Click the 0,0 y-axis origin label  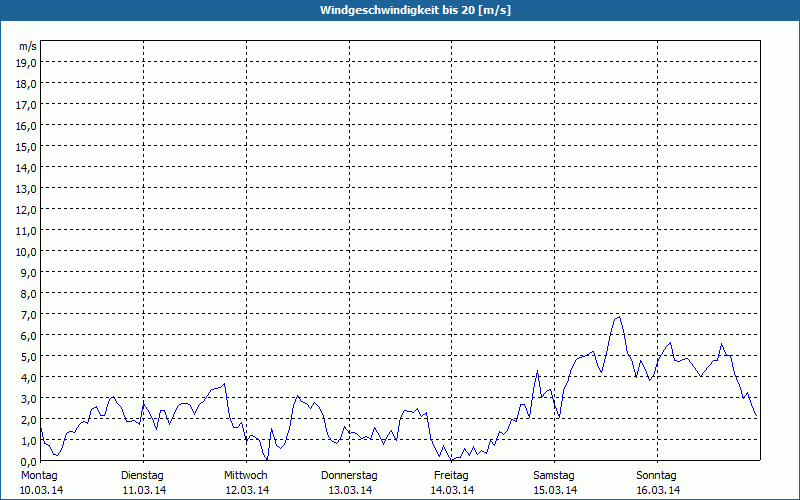[27, 461]
